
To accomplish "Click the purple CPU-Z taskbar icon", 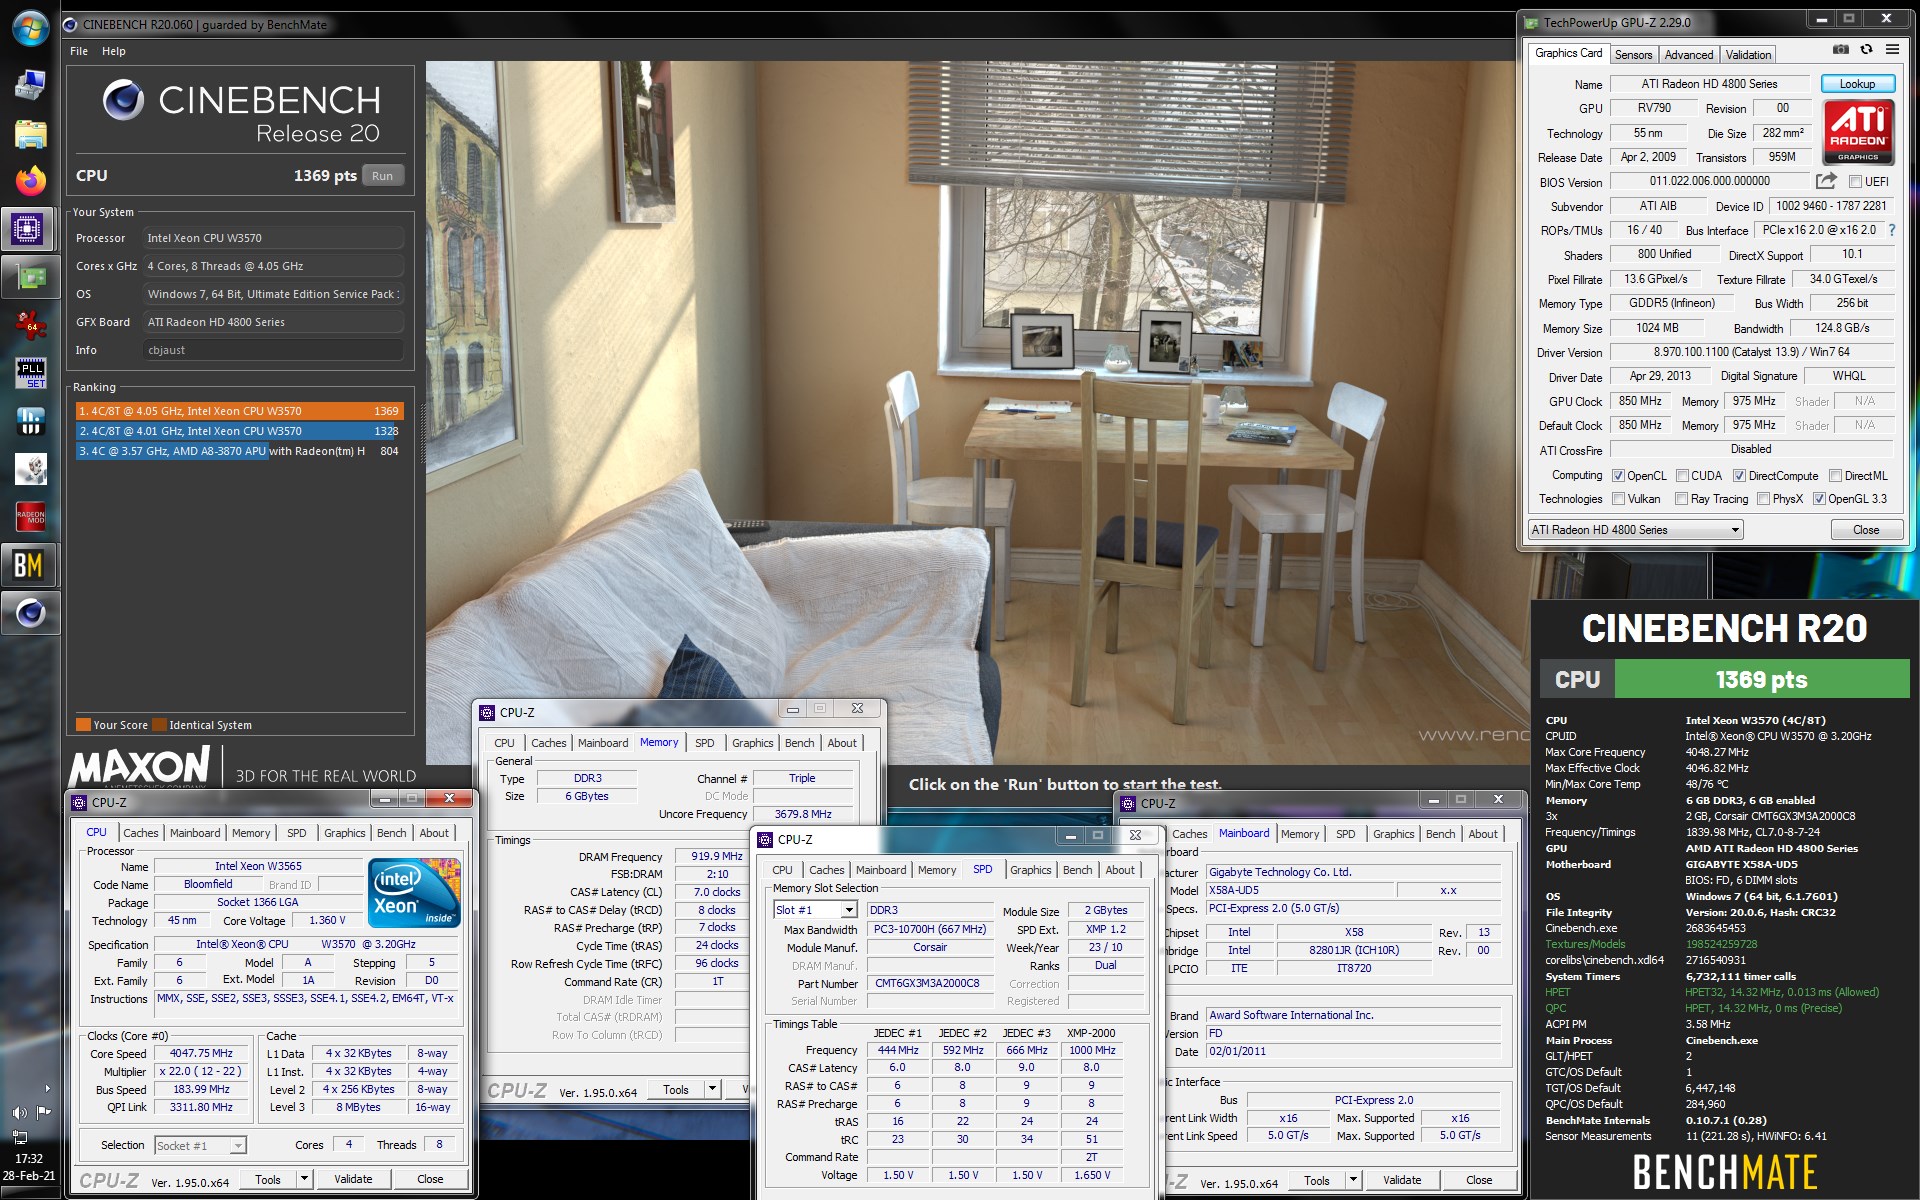I will (x=28, y=229).
